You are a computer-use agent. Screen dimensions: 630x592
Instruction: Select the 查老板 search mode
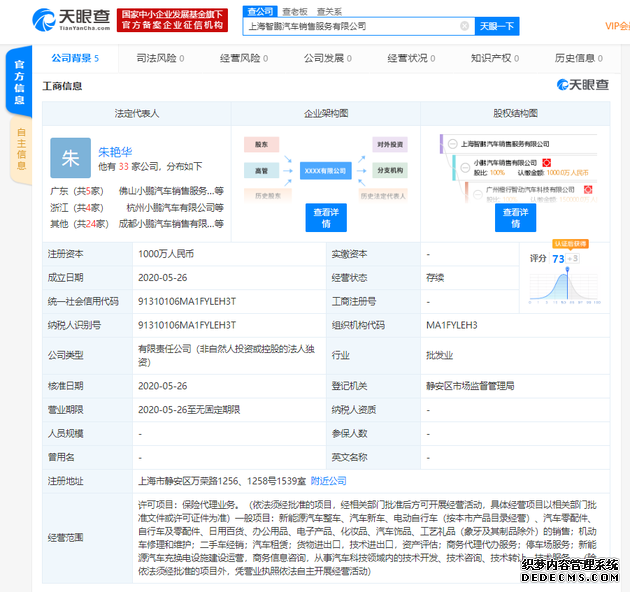tap(295, 12)
